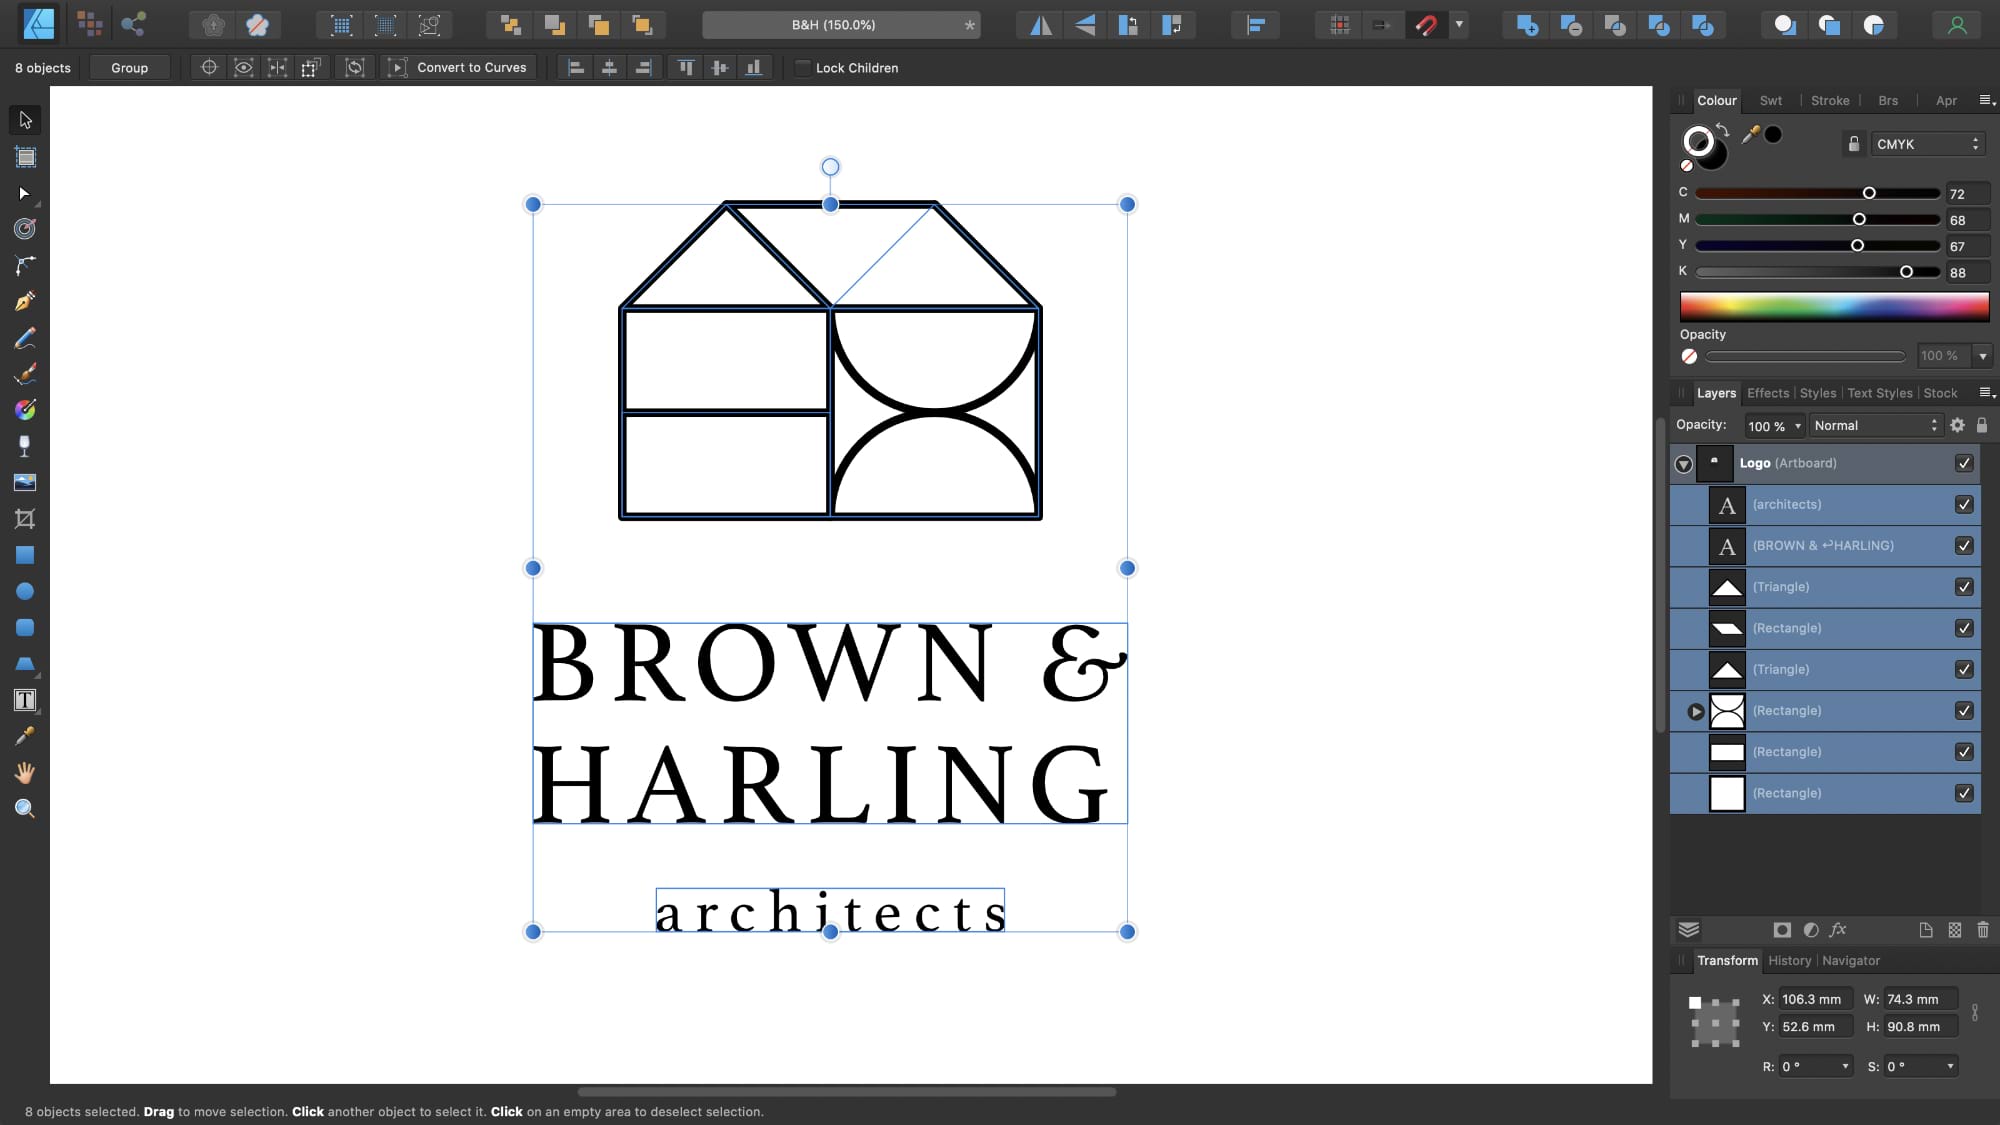Select the Zoom tool in toolbar
This screenshot has height=1125, width=2000.
pyautogui.click(x=25, y=809)
